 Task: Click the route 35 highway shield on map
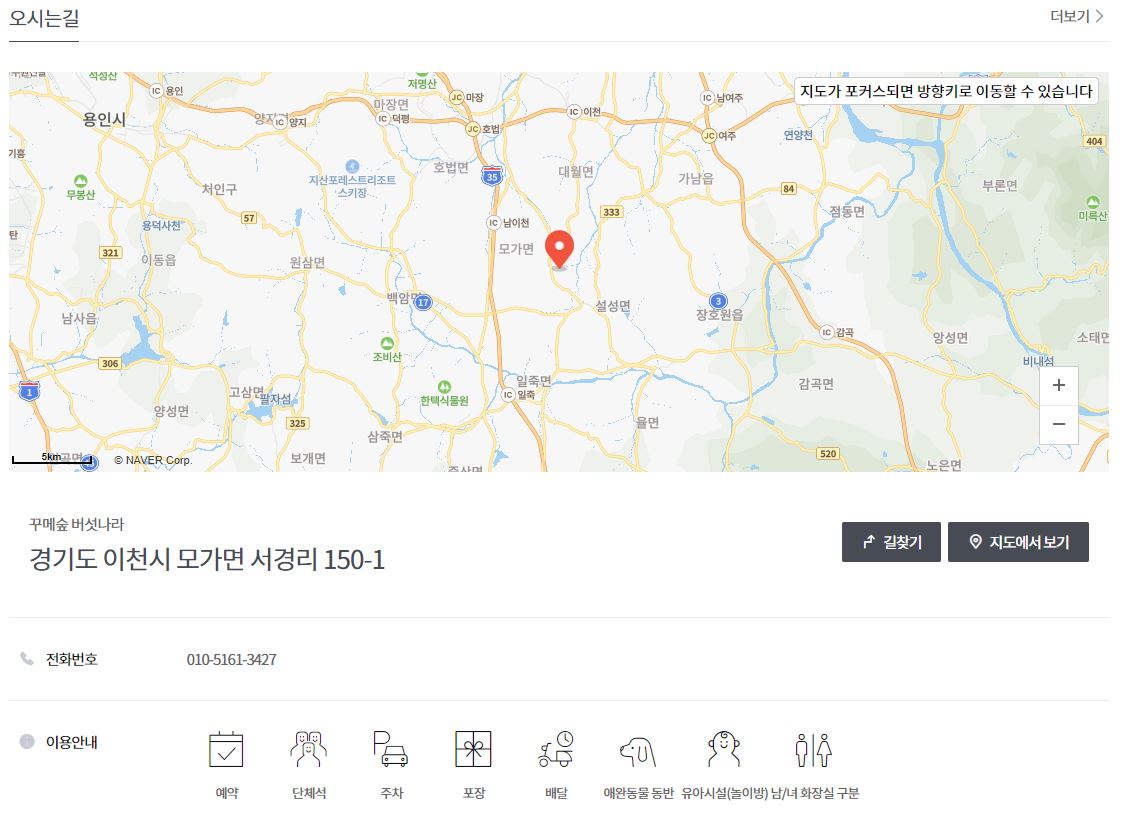pyautogui.click(x=492, y=176)
